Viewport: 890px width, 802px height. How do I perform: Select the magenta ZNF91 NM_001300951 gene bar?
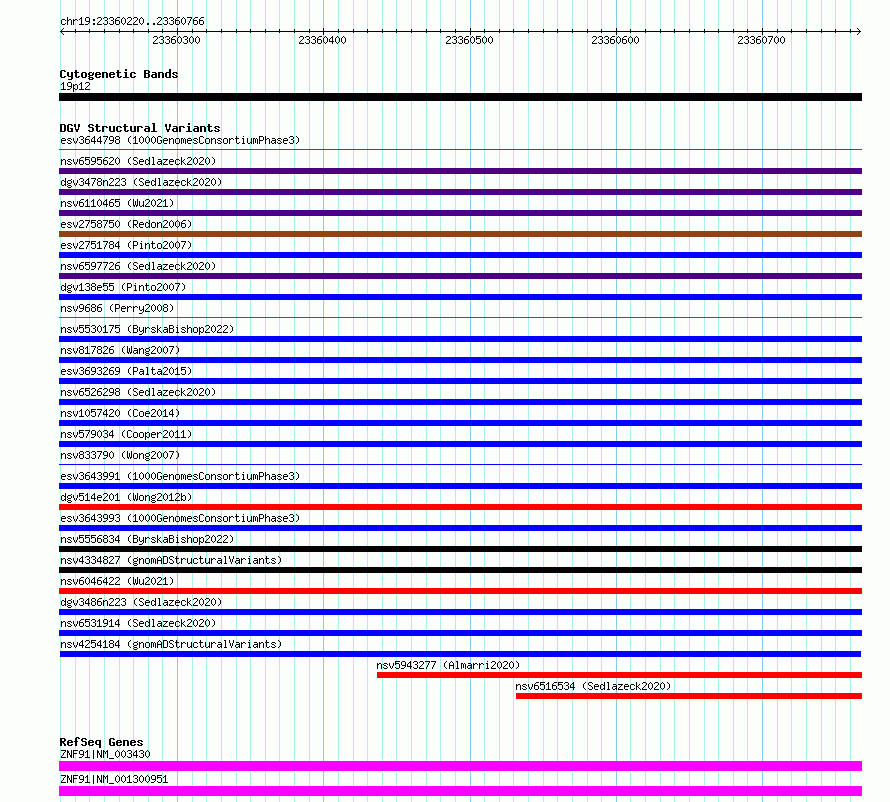(460, 791)
